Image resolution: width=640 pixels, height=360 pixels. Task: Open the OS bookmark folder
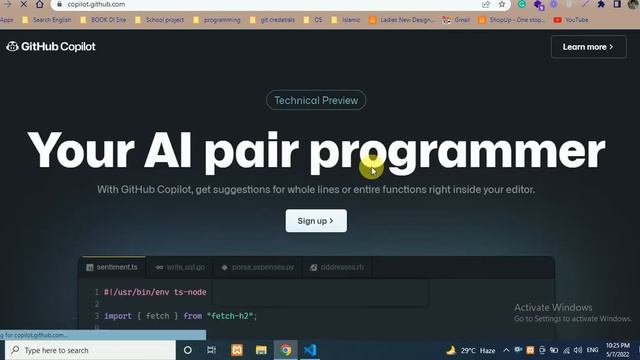pyautogui.click(x=313, y=20)
